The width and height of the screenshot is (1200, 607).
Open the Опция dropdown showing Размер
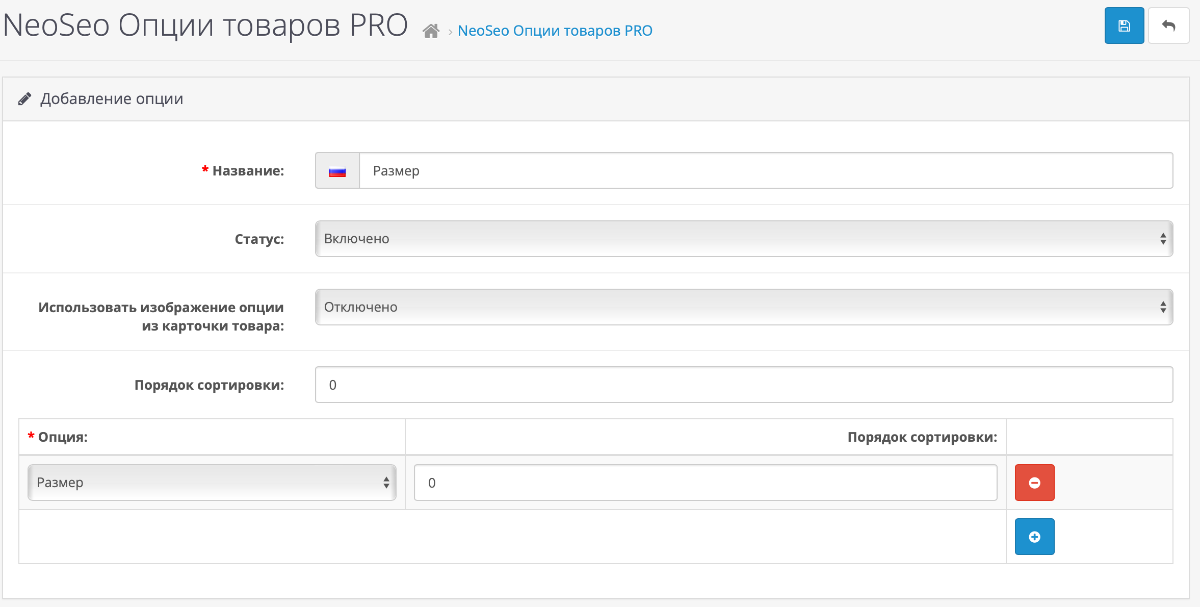click(x=212, y=482)
